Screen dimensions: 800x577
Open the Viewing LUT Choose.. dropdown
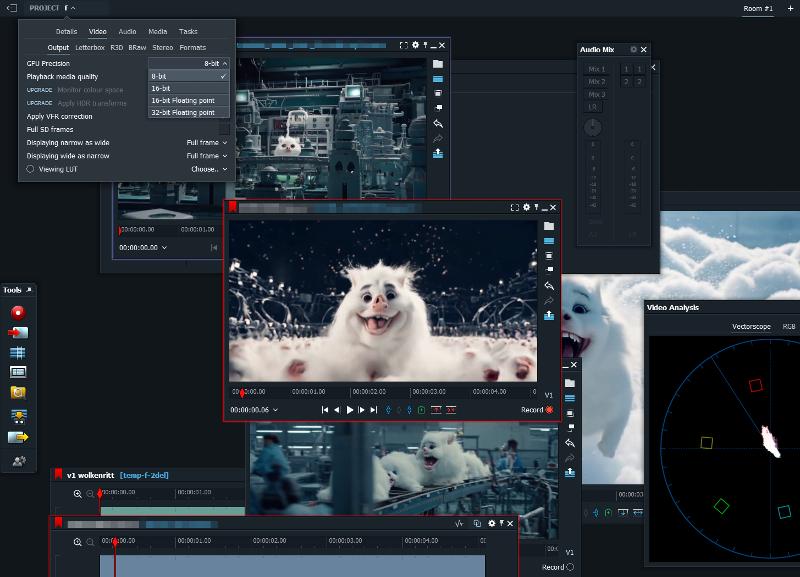tap(209, 169)
